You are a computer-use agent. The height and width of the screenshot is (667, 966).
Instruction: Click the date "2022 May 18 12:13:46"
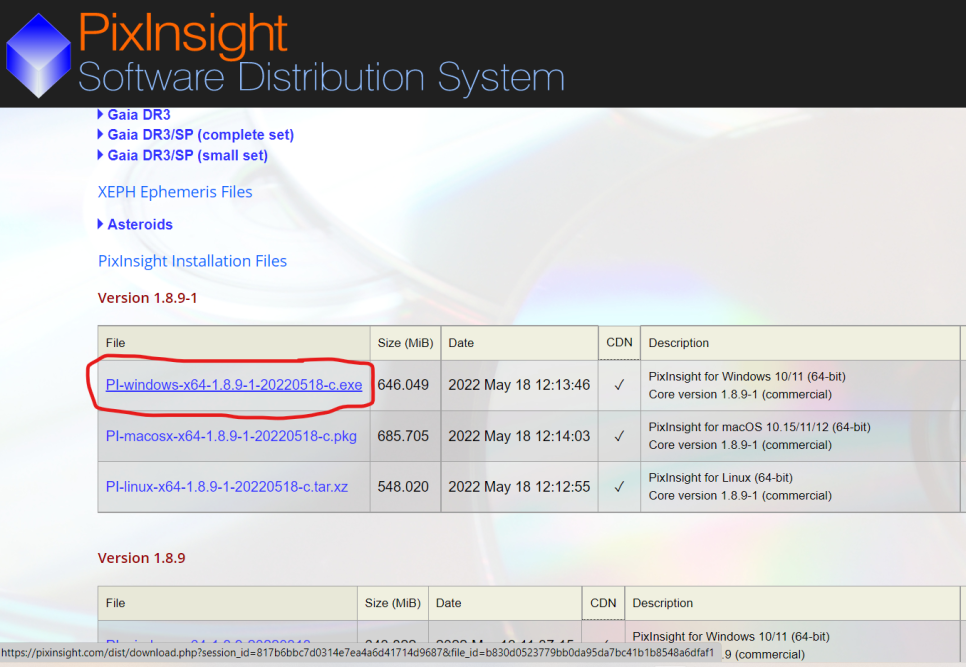(519, 385)
